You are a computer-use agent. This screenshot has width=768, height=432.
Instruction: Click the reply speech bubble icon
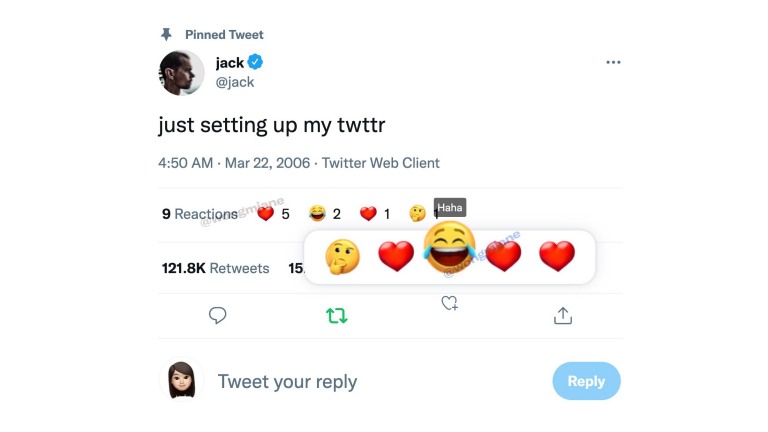217,316
